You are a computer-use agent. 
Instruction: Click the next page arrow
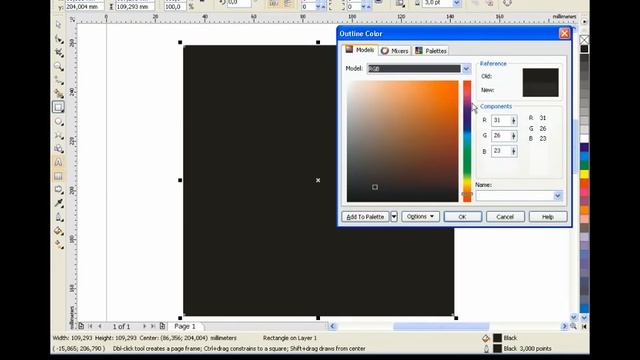click(144, 326)
